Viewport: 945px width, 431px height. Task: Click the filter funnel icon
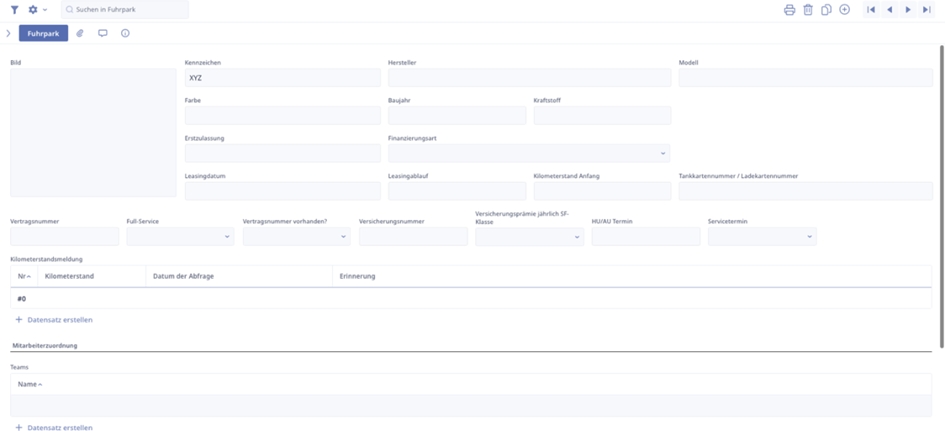tap(15, 9)
